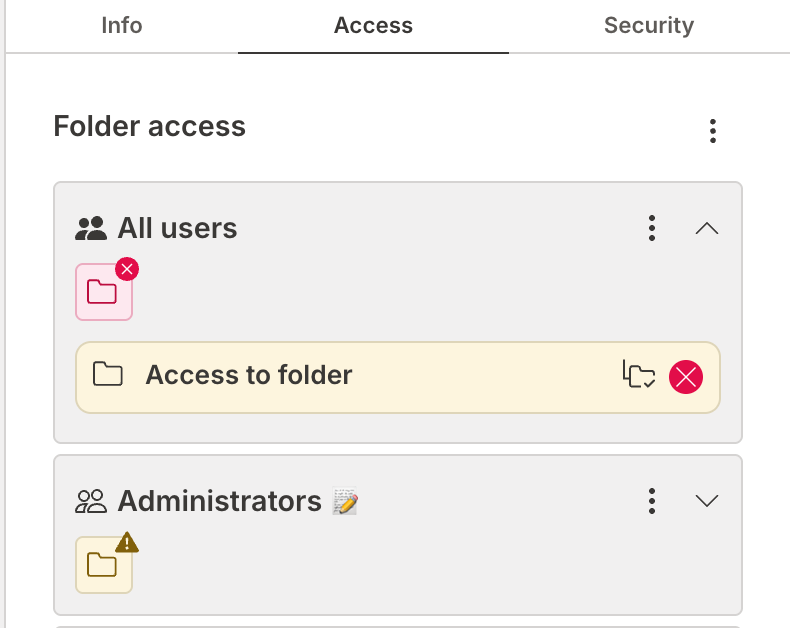The image size is (794, 628).
Task: Select the Access tab
Action: tap(373, 26)
